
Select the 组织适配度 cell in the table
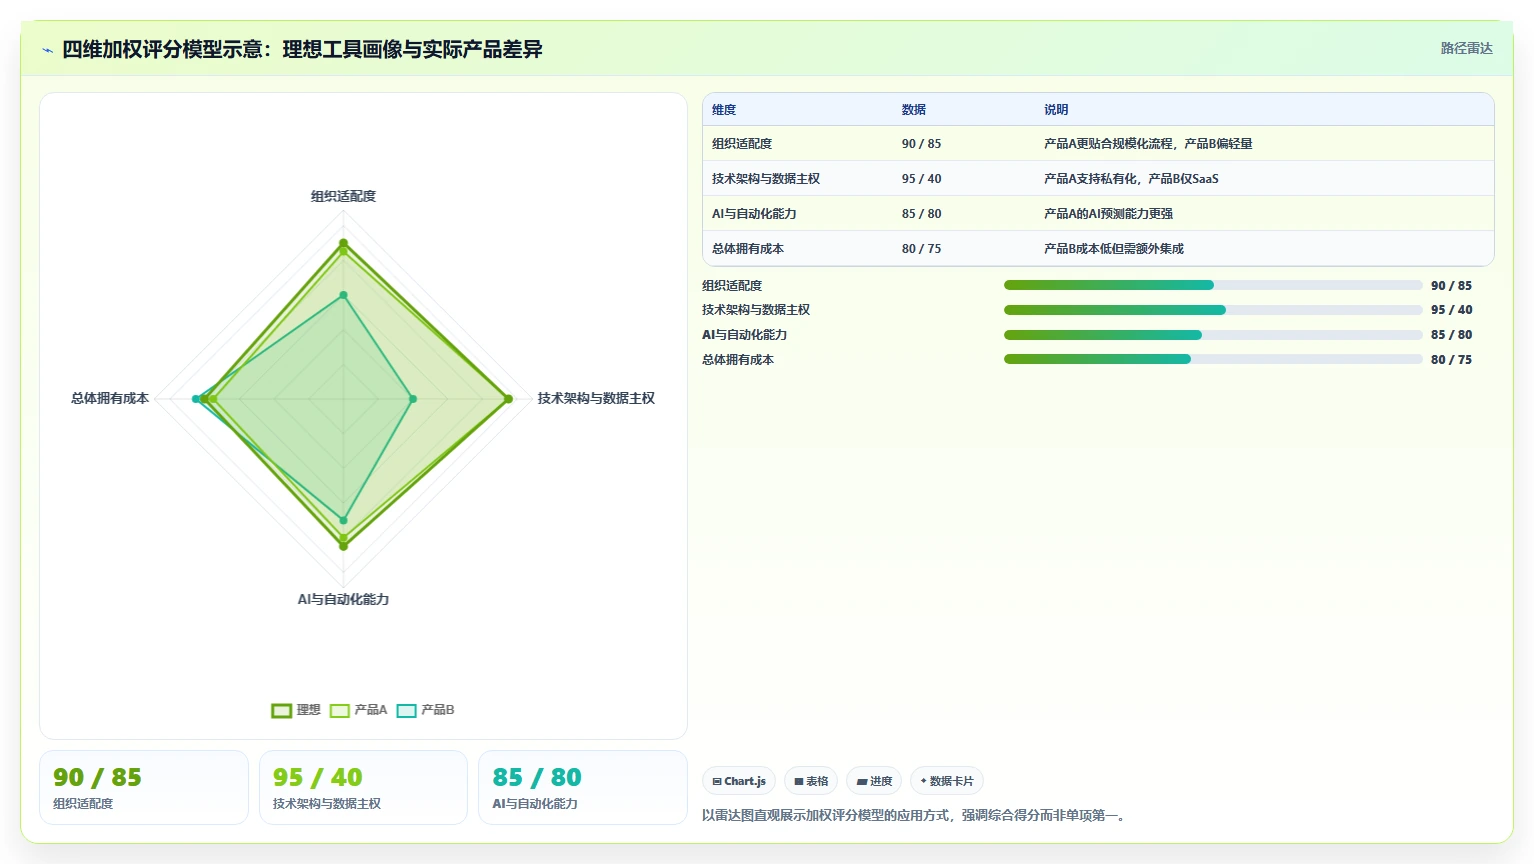(742, 144)
